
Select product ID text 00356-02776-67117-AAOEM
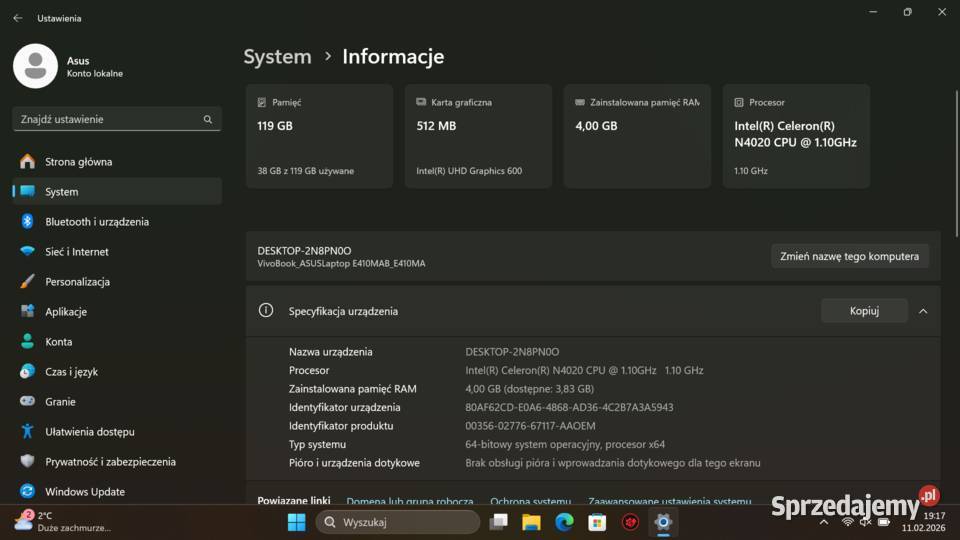(x=530, y=426)
